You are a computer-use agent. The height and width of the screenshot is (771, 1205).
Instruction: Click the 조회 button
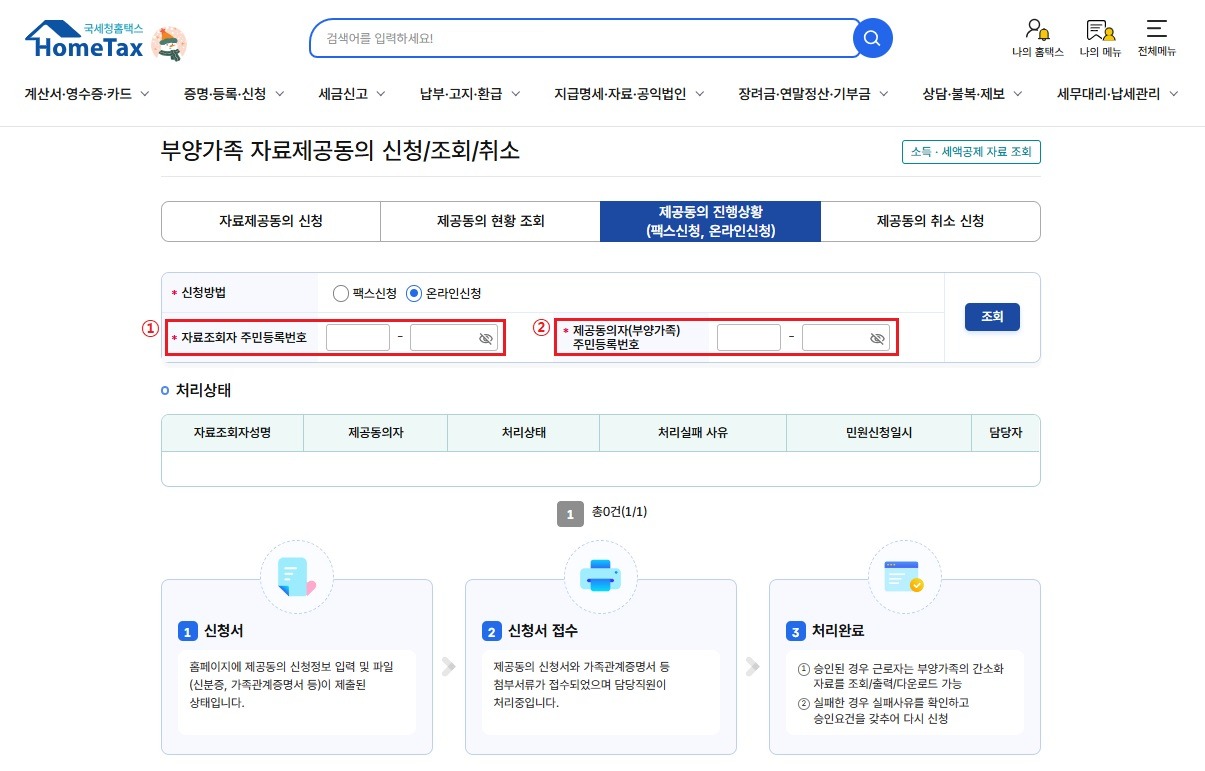(x=991, y=317)
